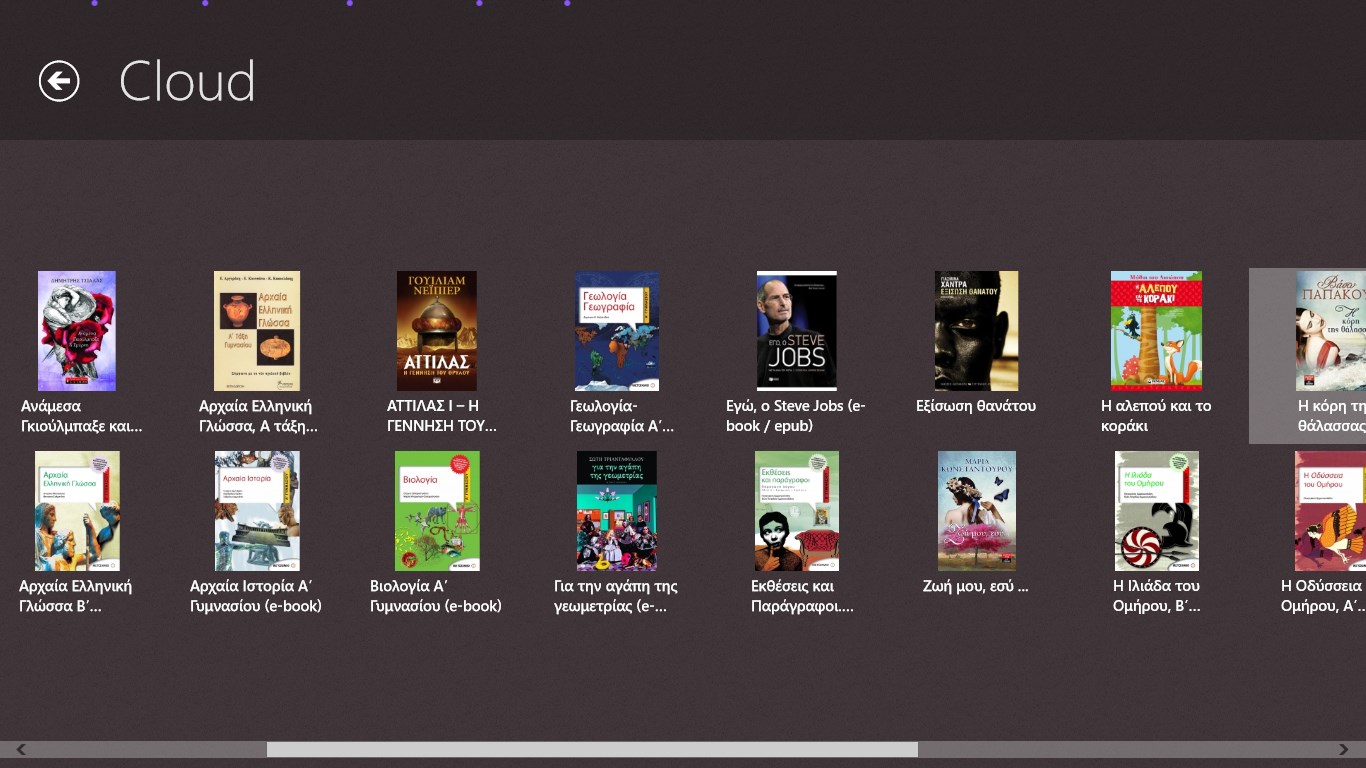Select "Η Οδύσσεια του Ομήρου, Α΄"
Screen dimensions: 1366x768
pos(1330,511)
